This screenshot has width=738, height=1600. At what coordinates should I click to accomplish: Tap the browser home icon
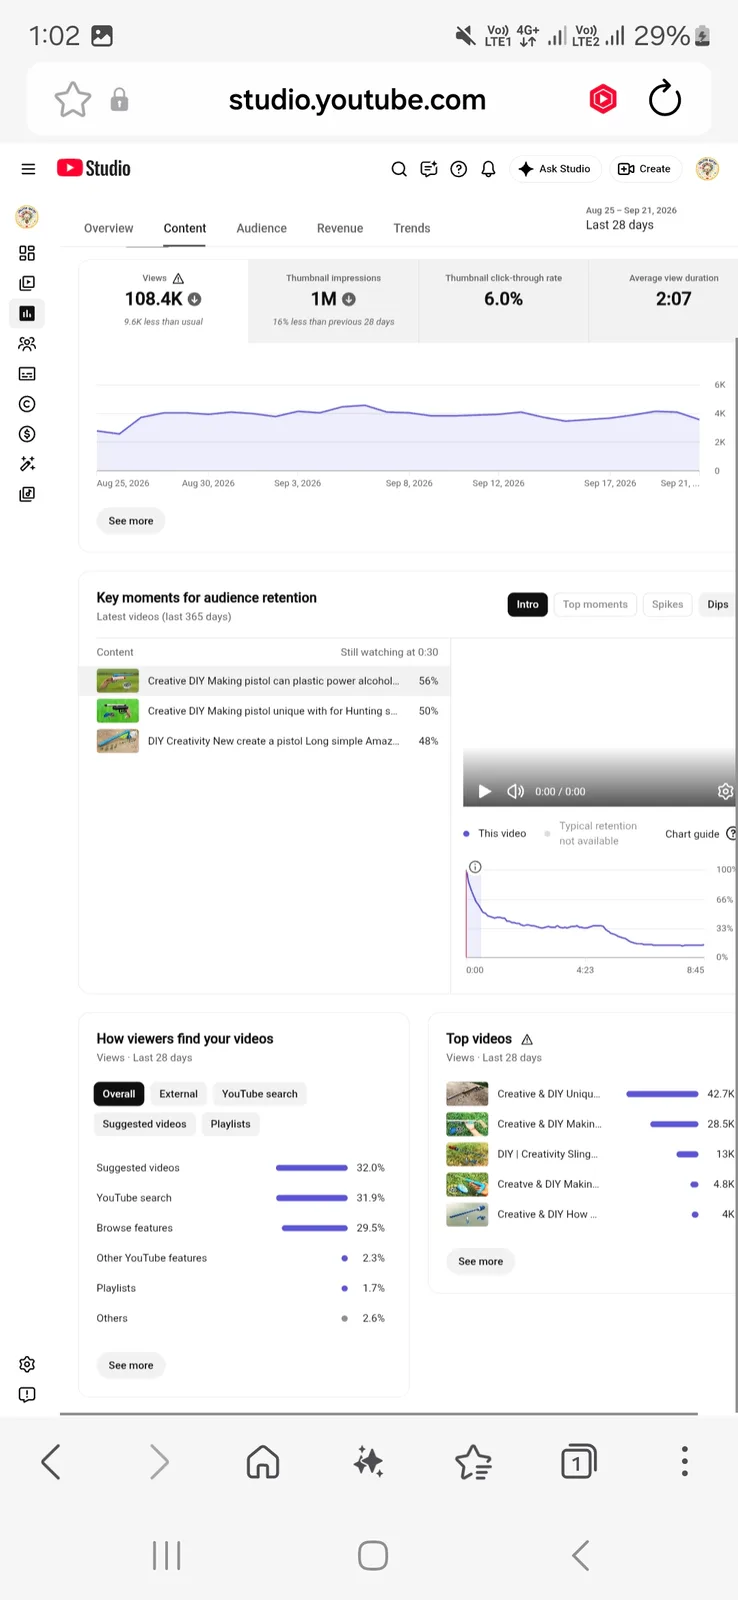point(263,1462)
